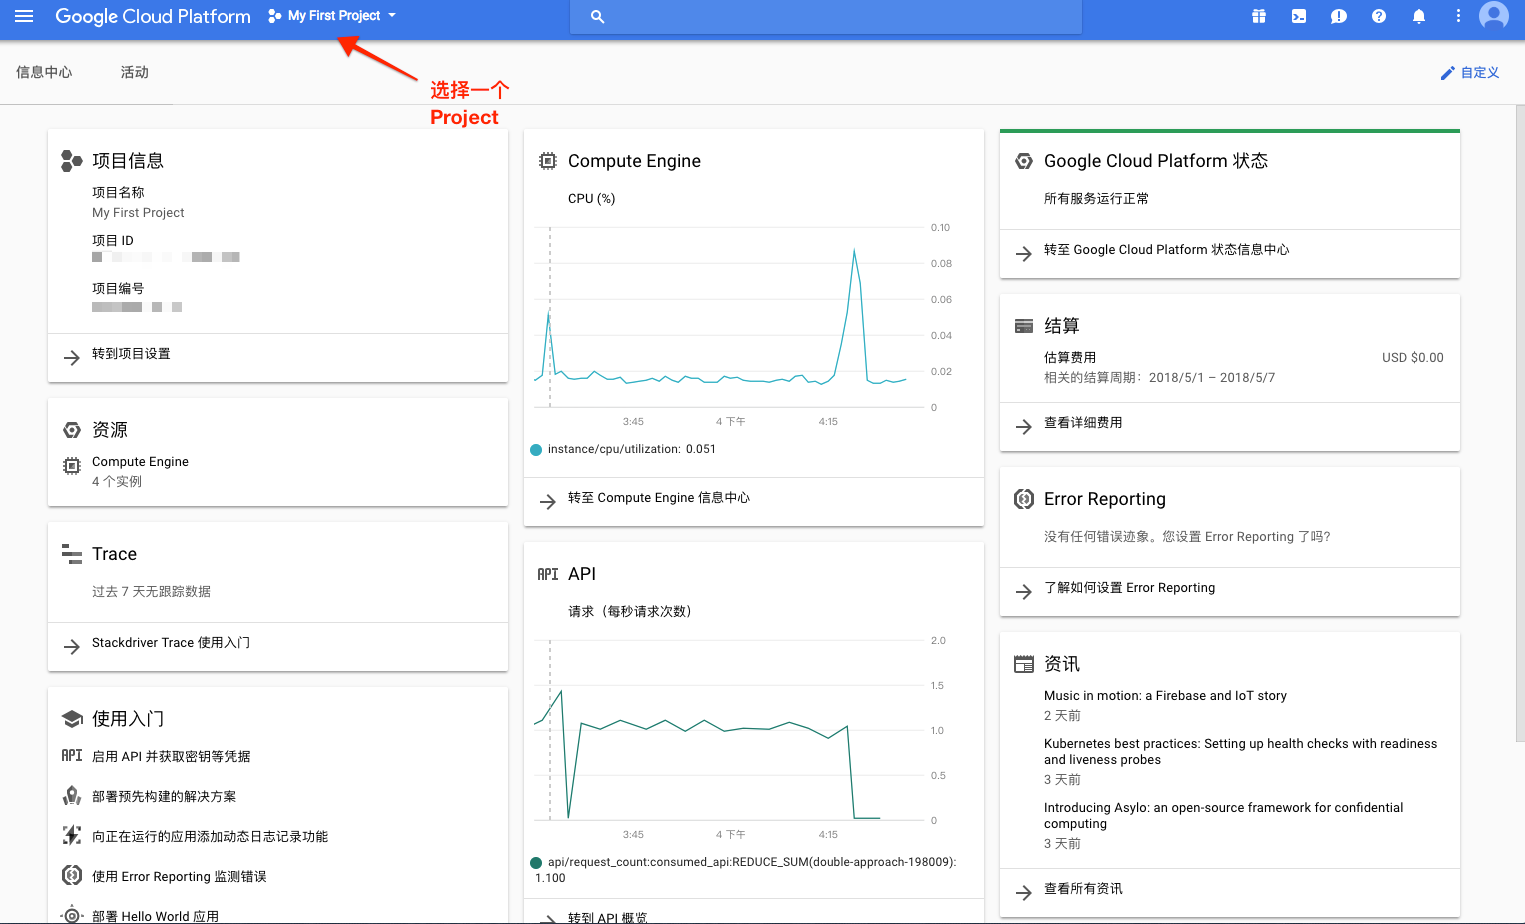The height and width of the screenshot is (924, 1525).
Task: Open Music in motion Firebase and IoT story
Action: click(x=1165, y=696)
